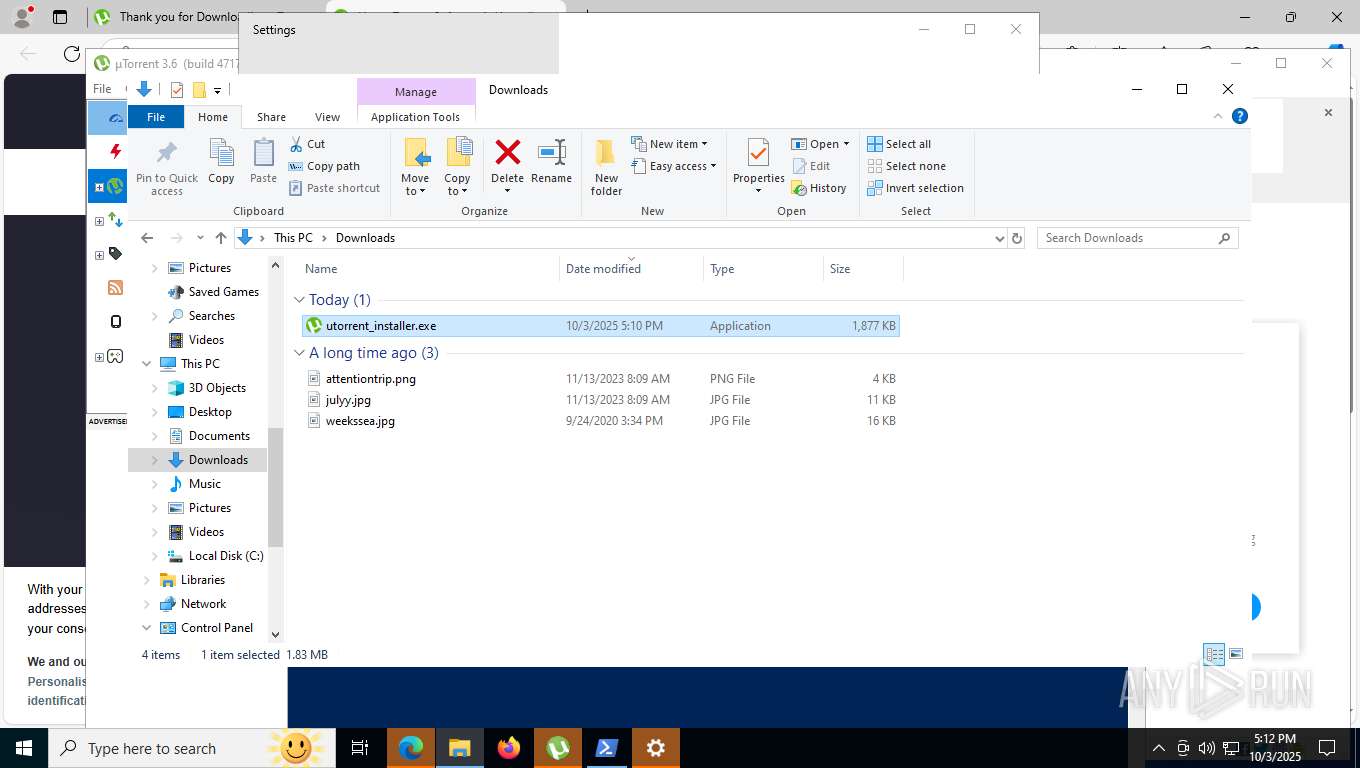1360x768 pixels.
Task: Sort by Type column header
Action: [763, 269]
